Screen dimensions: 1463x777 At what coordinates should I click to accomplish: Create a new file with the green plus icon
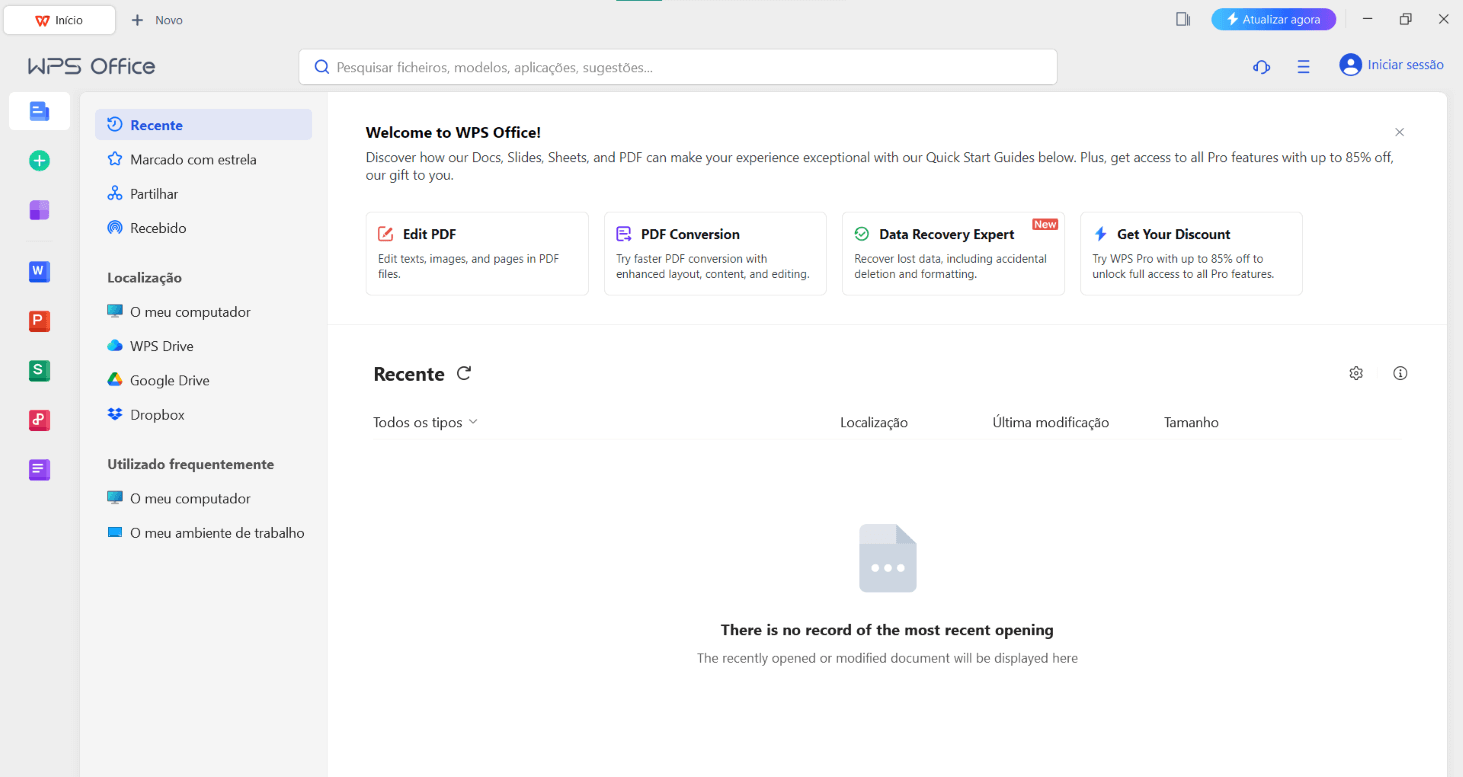click(39, 160)
